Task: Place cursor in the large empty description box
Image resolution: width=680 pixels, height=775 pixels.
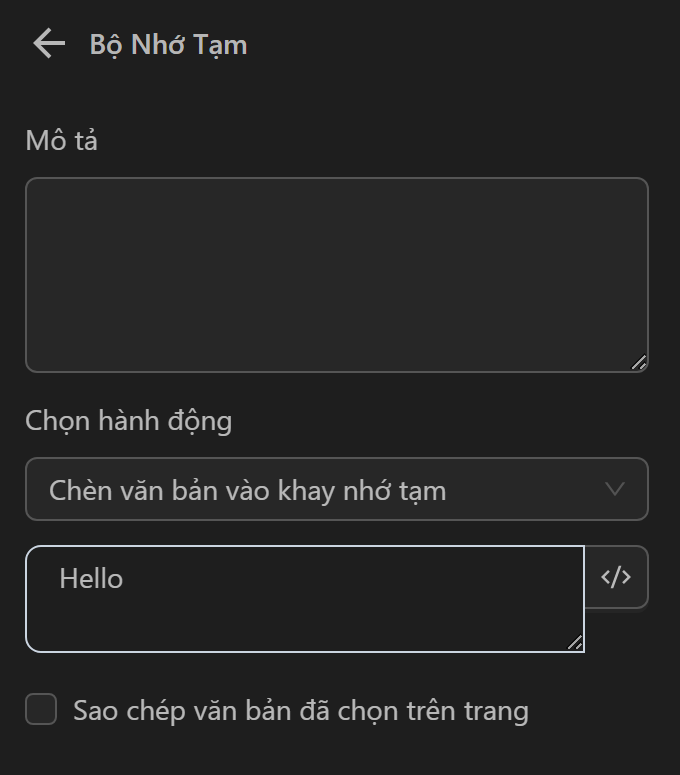Action: (336, 275)
